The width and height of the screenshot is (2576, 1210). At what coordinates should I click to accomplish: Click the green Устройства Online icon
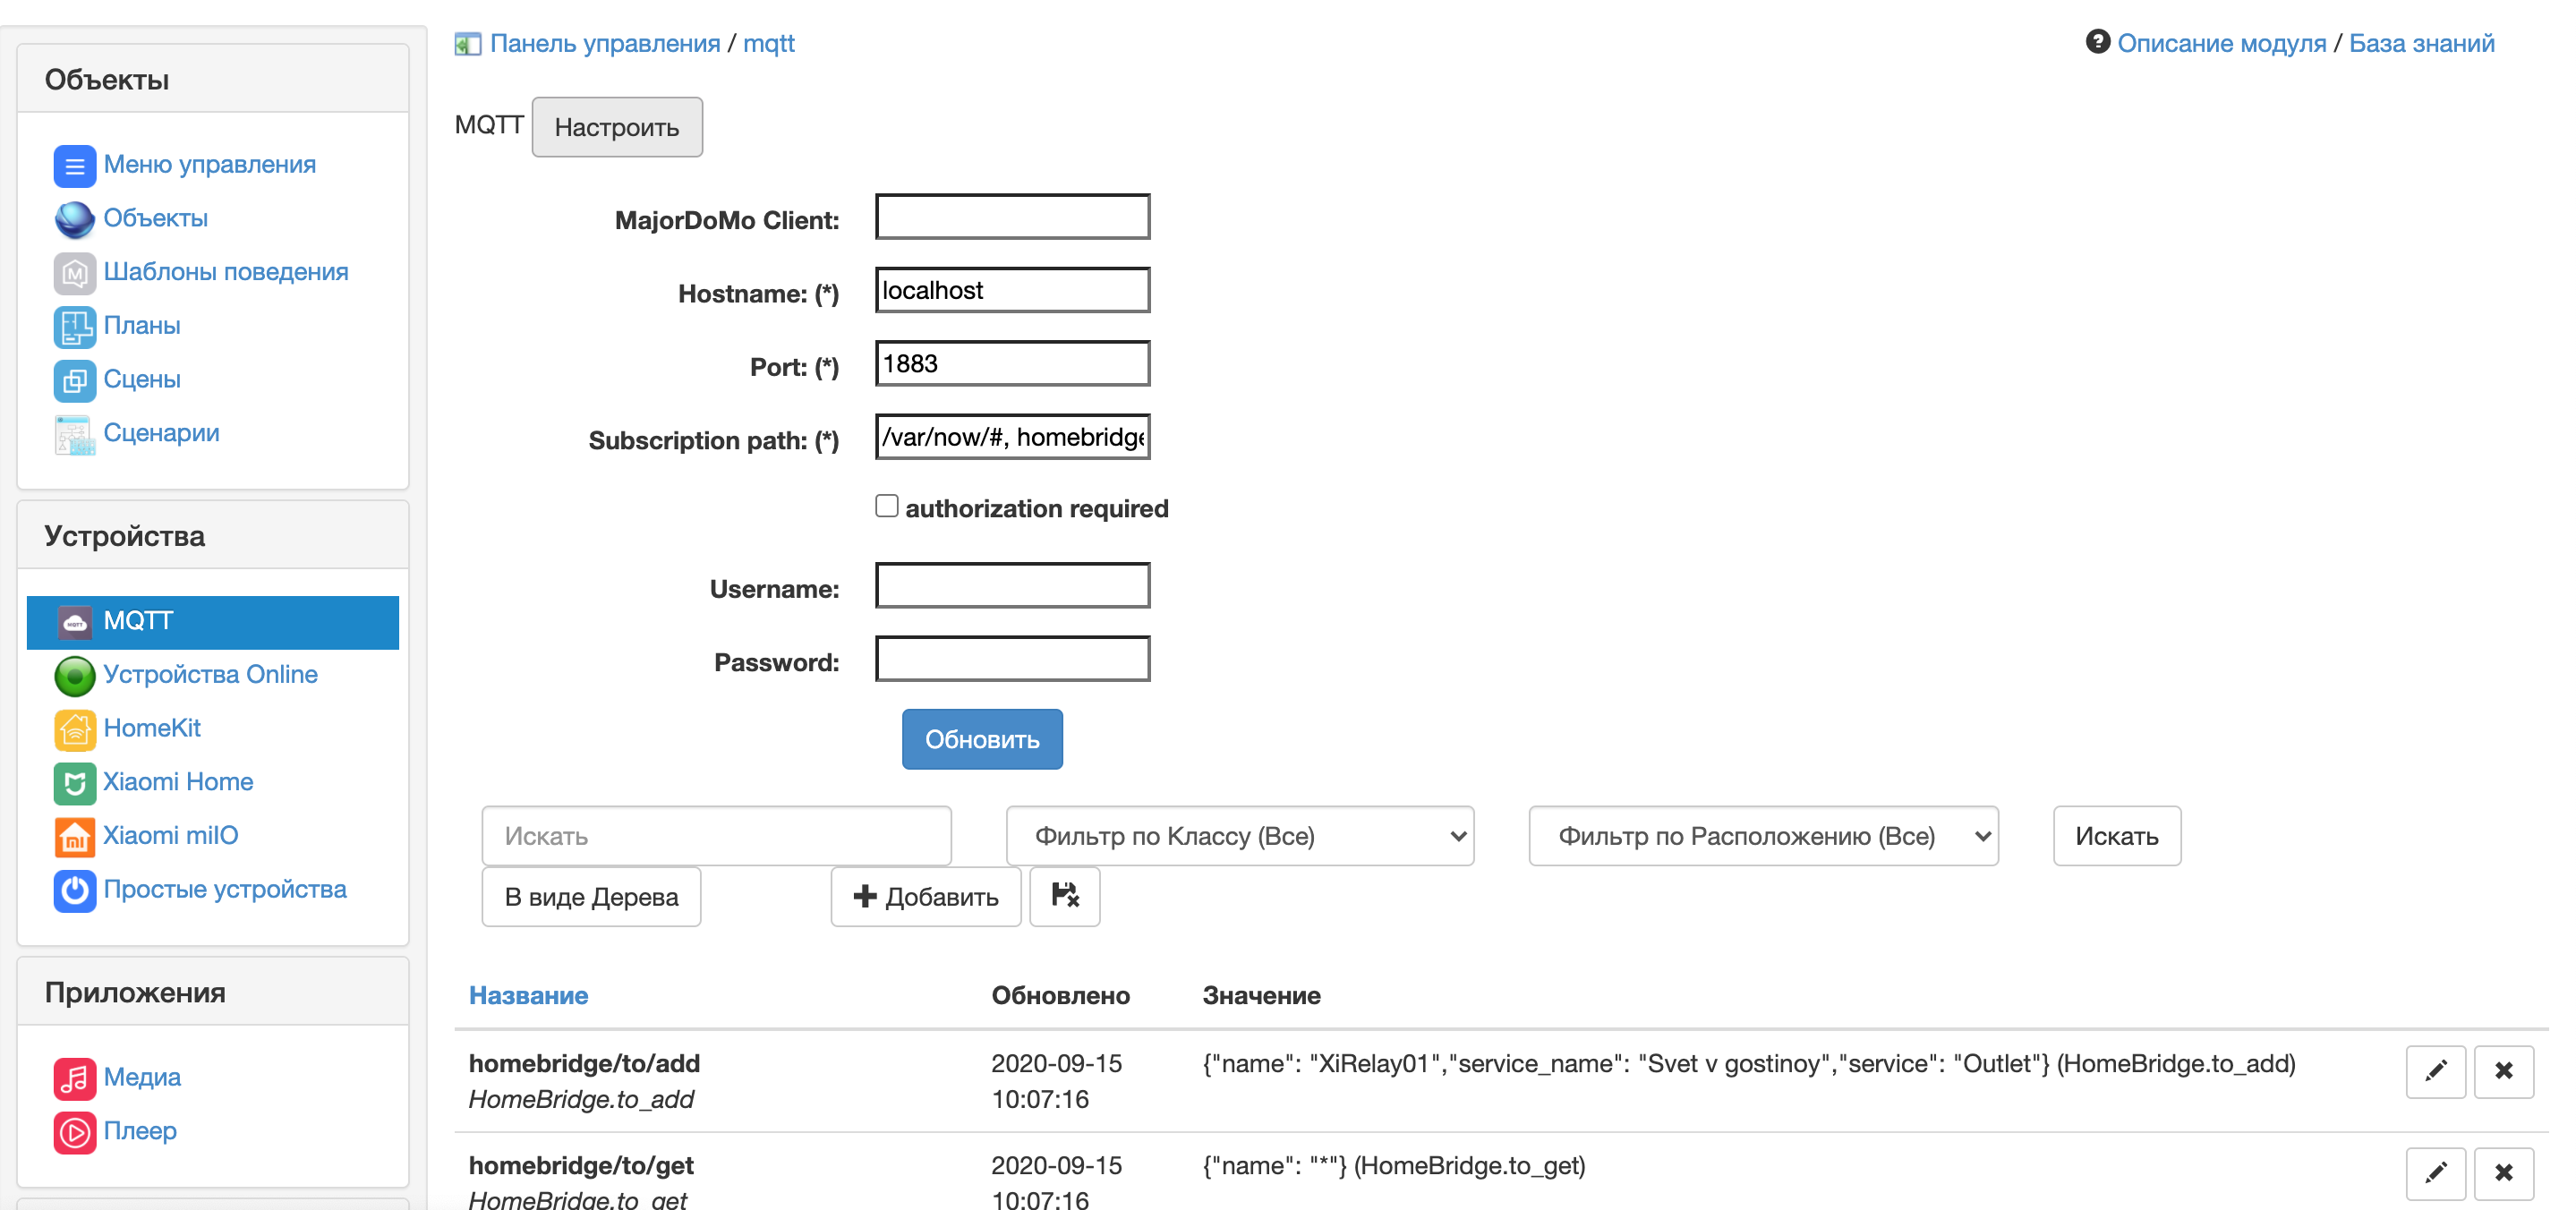74,675
